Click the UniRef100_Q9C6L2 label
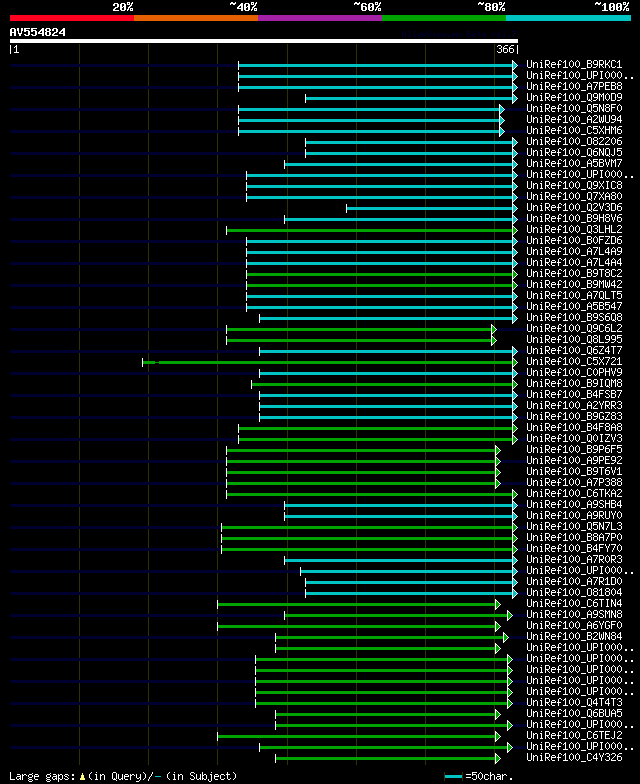The width and height of the screenshot is (640, 784). click(x=574, y=328)
